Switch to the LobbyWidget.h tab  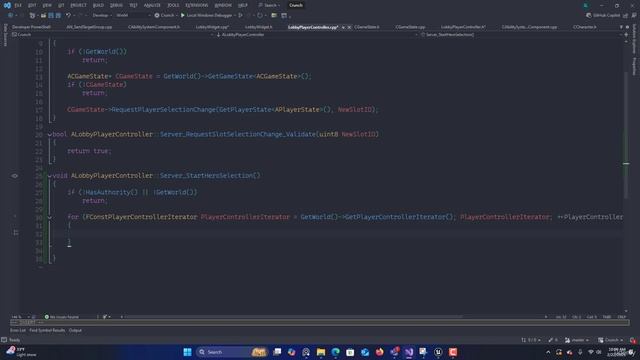pyautogui.click(x=258, y=27)
